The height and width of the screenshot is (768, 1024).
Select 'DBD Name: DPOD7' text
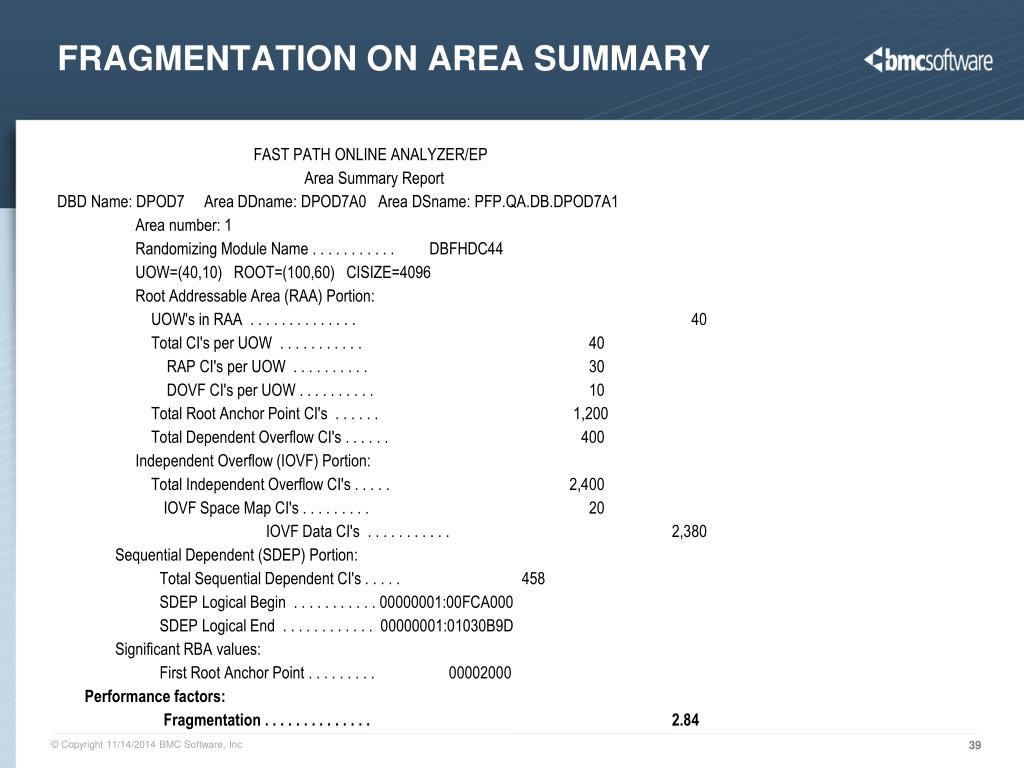pos(121,202)
